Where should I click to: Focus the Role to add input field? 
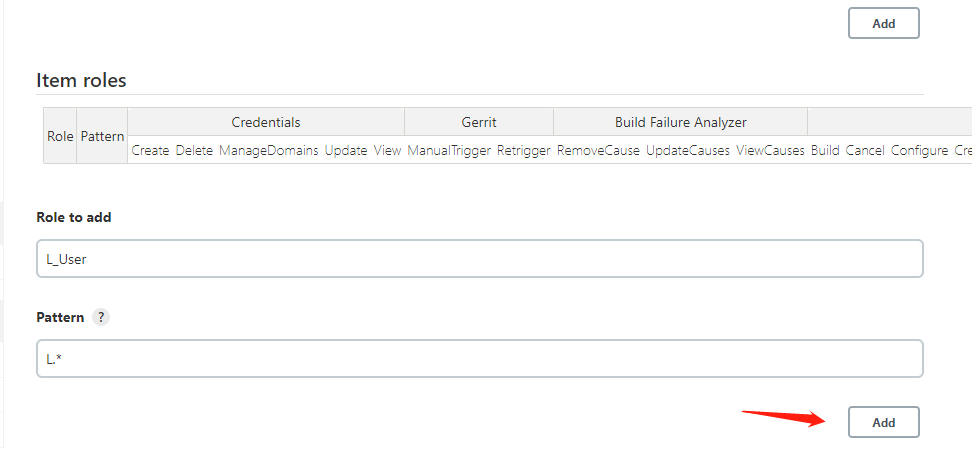click(x=479, y=258)
